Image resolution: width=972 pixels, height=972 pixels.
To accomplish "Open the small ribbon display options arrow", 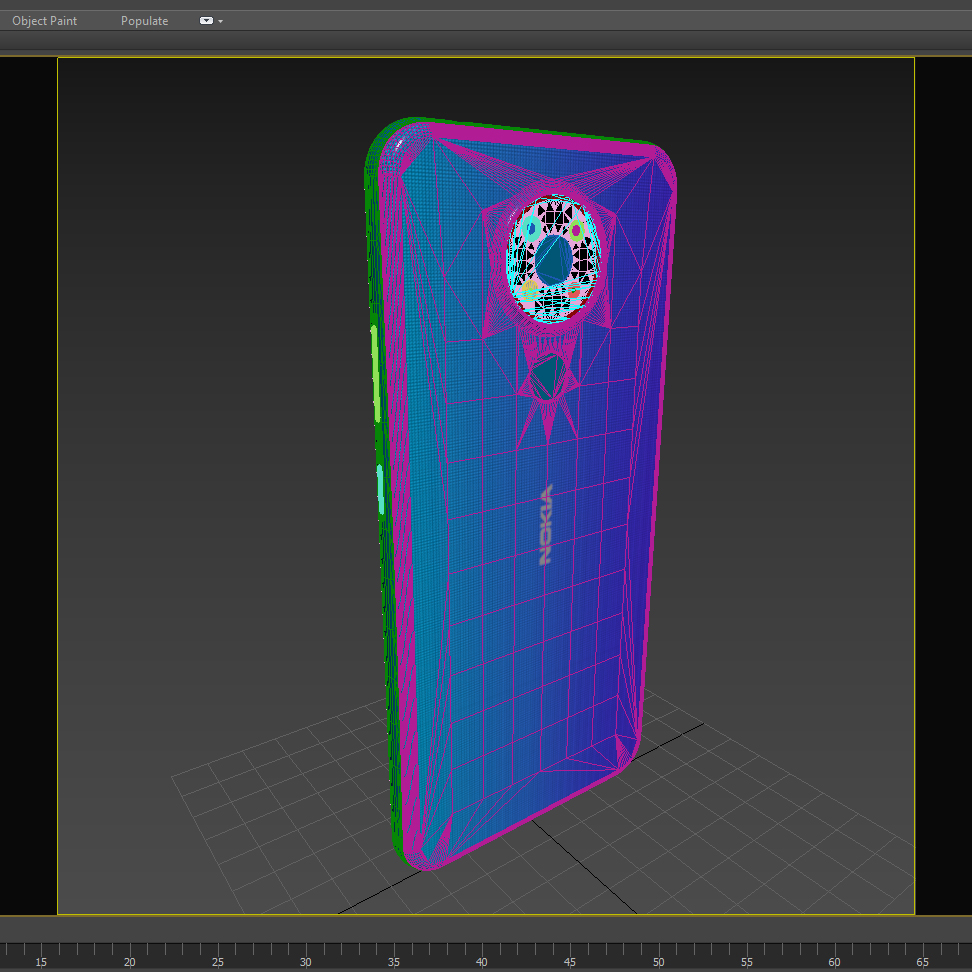I will click(x=221, y=22).
